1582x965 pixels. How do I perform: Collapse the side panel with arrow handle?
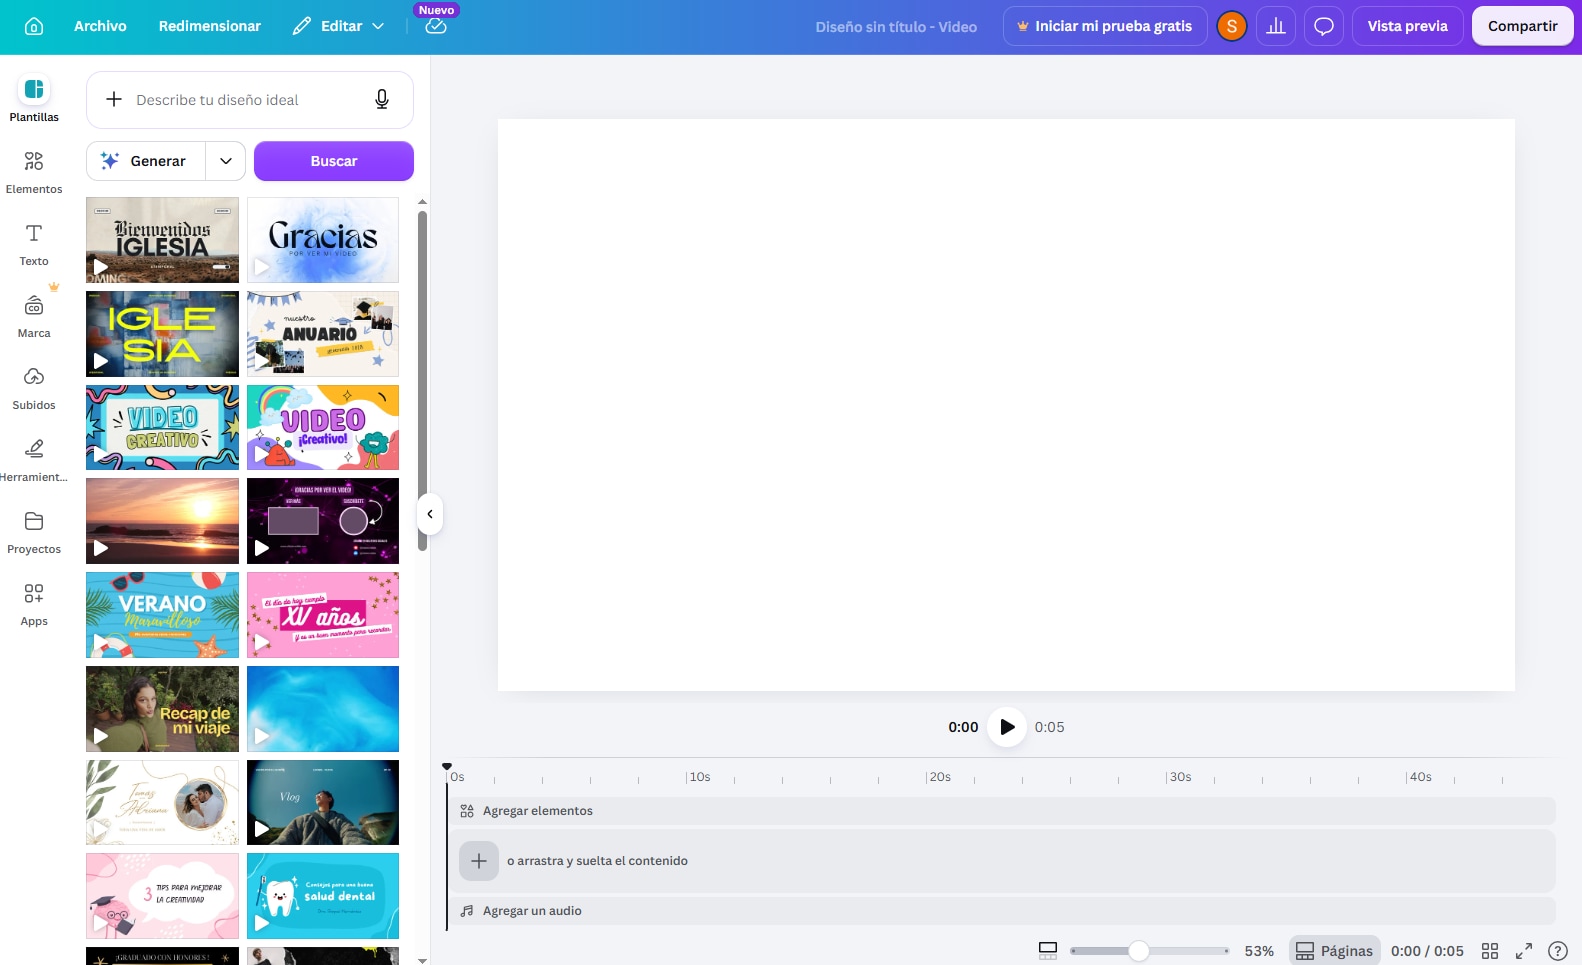tap(429, 514)
